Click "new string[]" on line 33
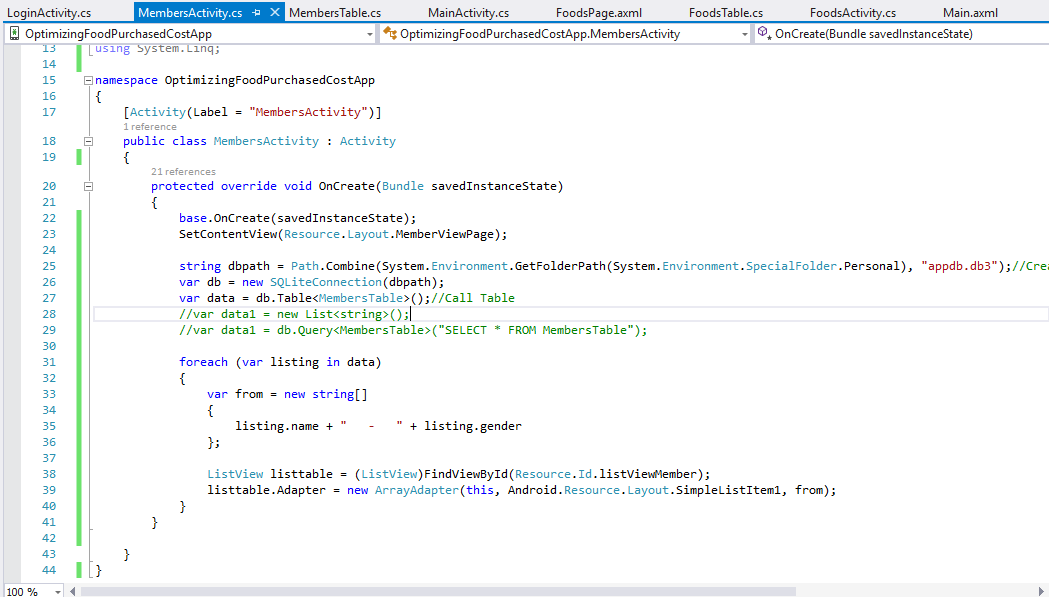Viewport: 1049px width, 597px height. click(326, 394)
